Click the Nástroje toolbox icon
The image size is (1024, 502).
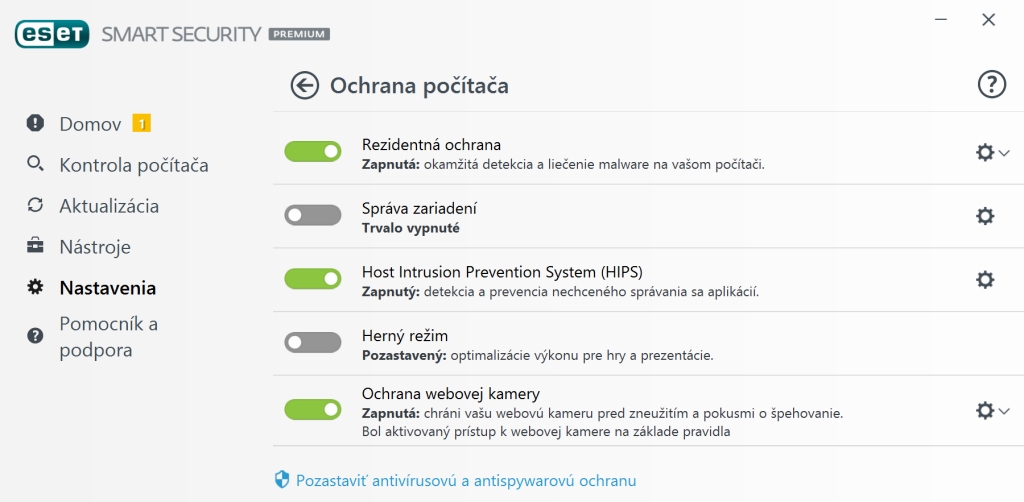pyautogui.click(x=36, y=246)
